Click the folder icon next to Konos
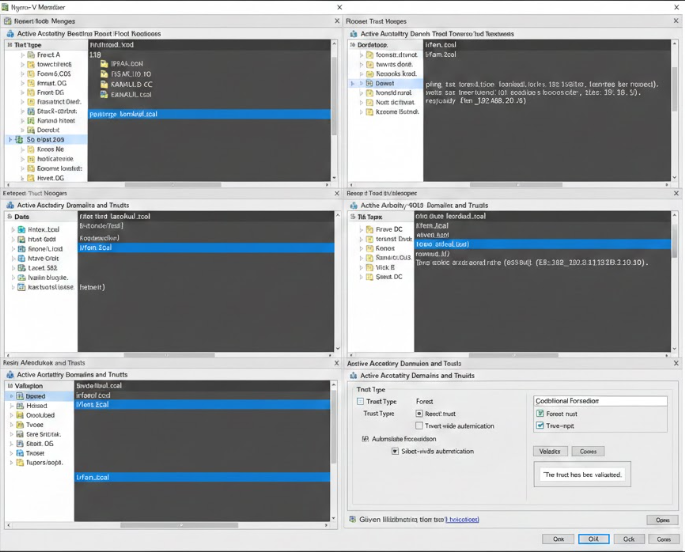 pyautogui.click(x=370, y=248)
